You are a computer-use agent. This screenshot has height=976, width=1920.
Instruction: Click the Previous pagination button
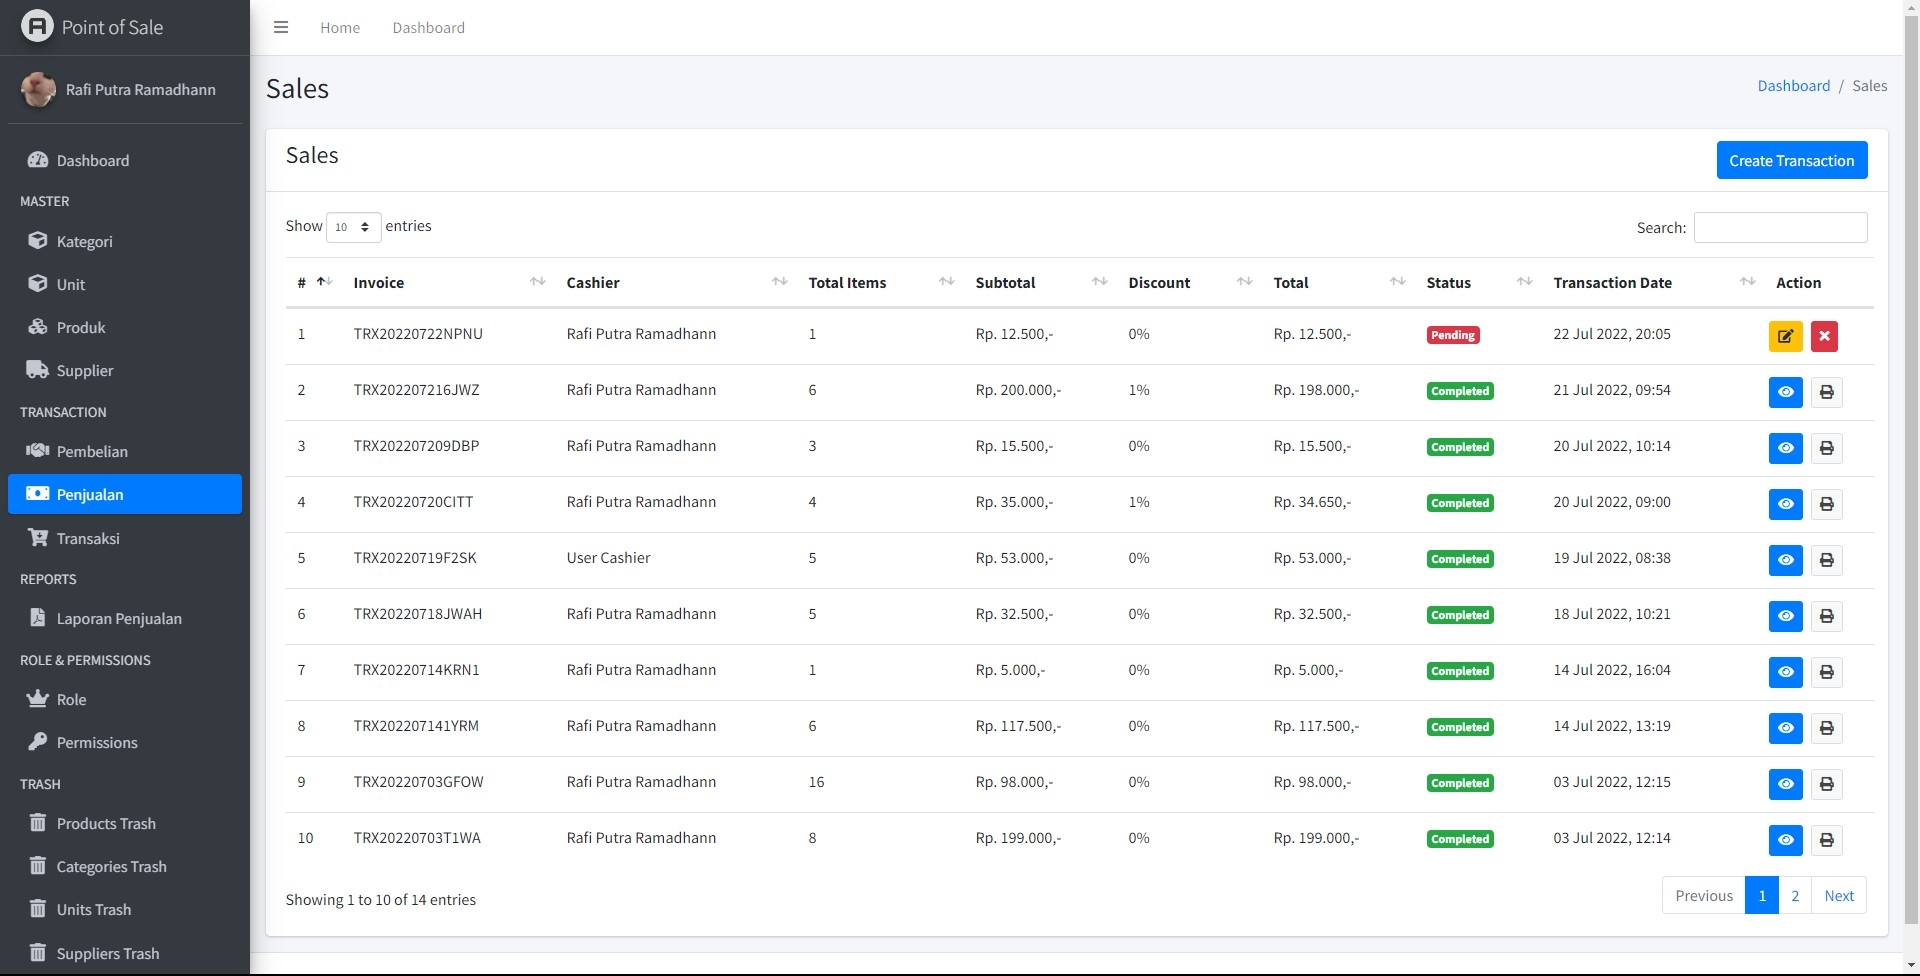(x=1703, y=895)
